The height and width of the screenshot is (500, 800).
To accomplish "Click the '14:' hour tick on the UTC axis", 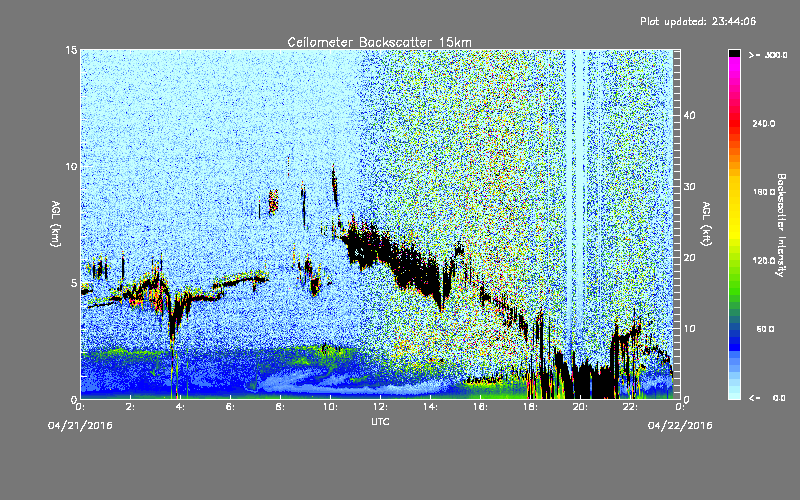I will click(x=431, y=407).
